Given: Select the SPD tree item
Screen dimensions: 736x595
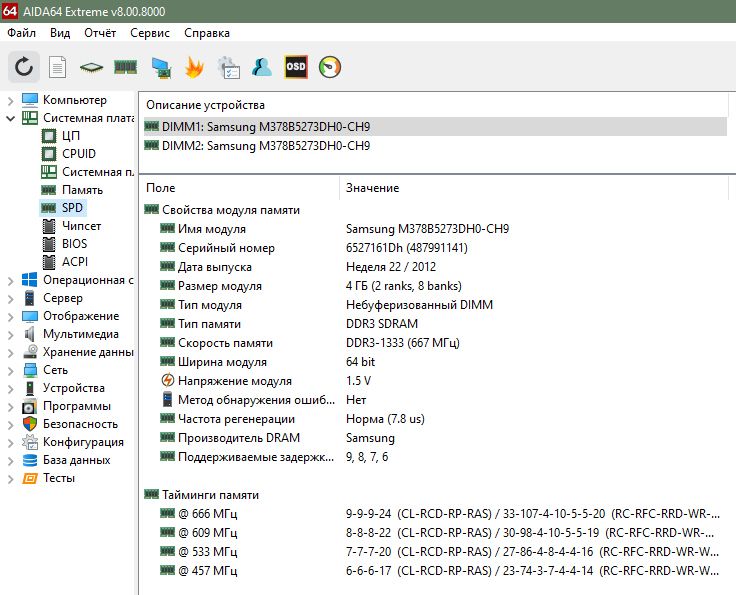Looking at the screenshot, I should tap(62, 208).
